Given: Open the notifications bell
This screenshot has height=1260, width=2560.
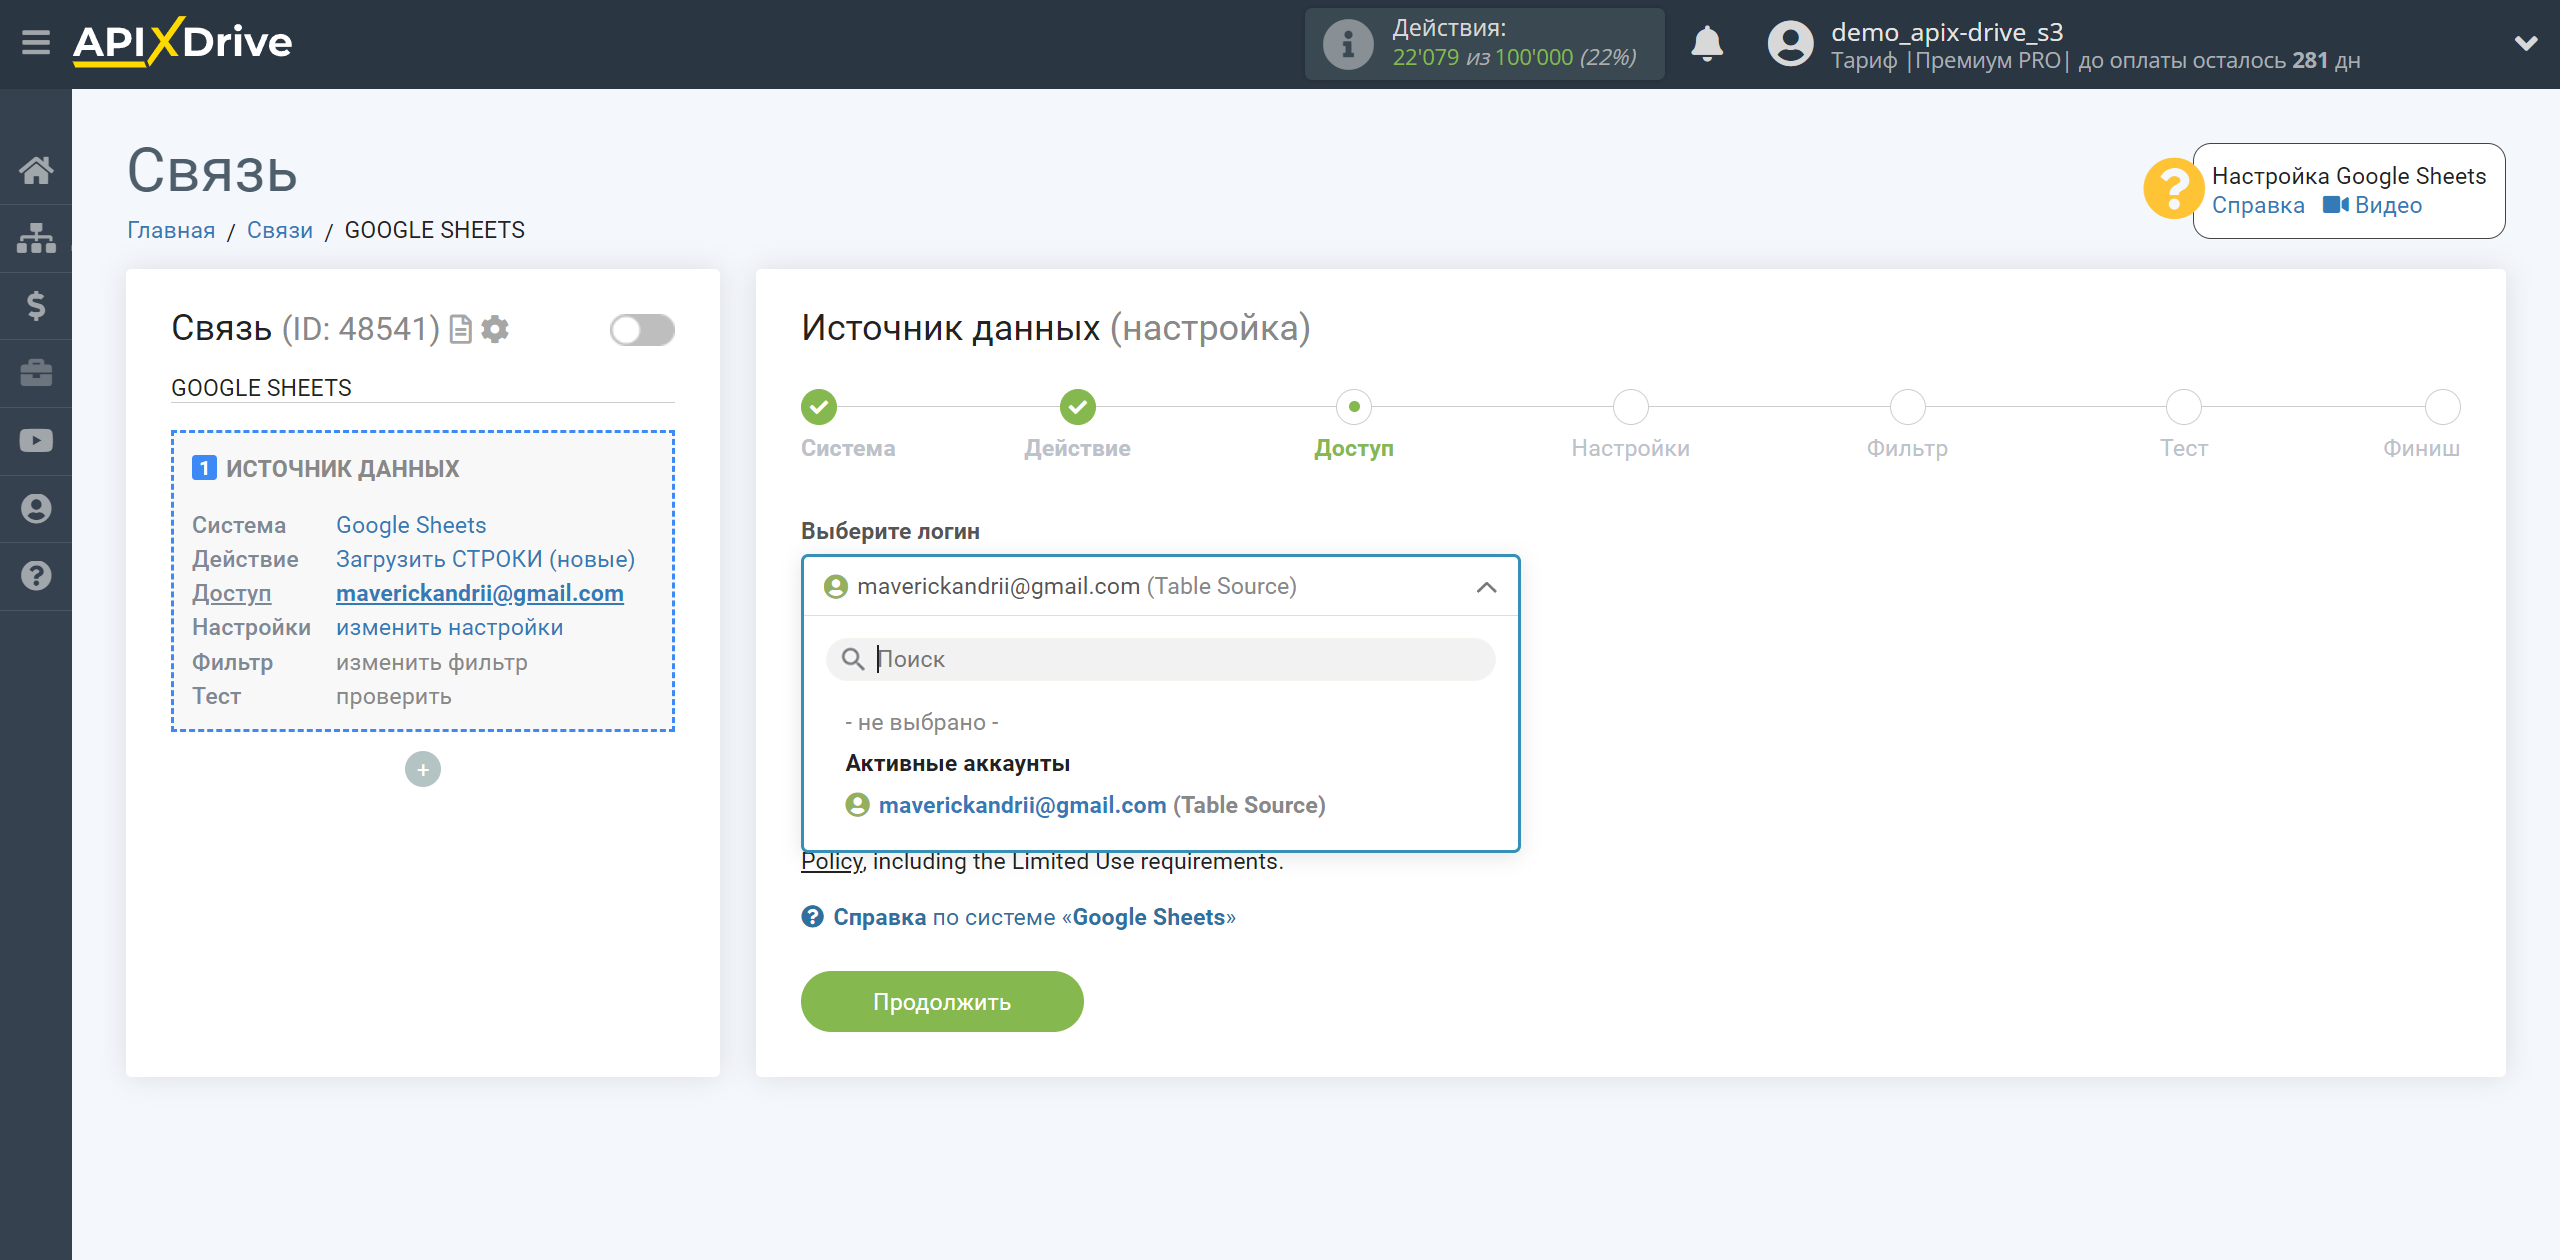Looking at the screenshot, I should [x=1707, y=44].
